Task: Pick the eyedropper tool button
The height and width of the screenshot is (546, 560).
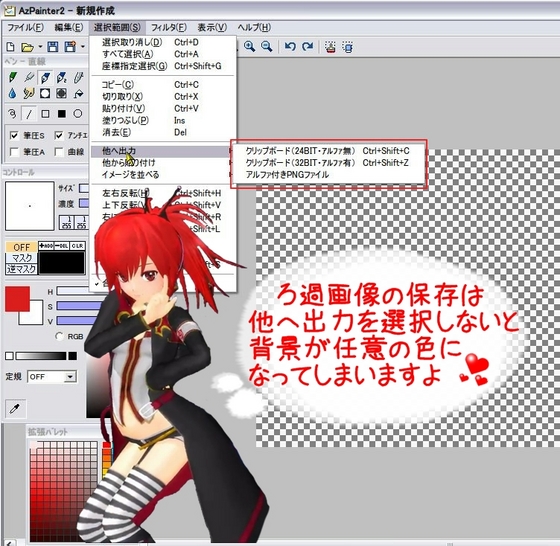Action: [x=16, y=408]
